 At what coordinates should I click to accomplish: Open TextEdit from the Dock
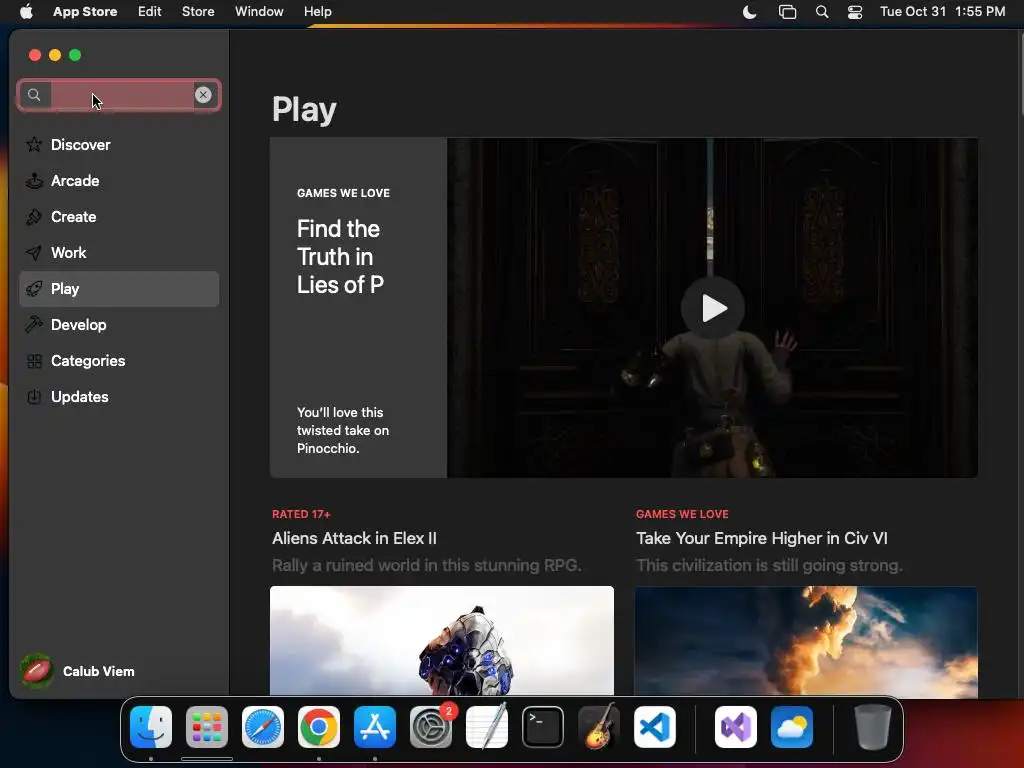point(487,727)
